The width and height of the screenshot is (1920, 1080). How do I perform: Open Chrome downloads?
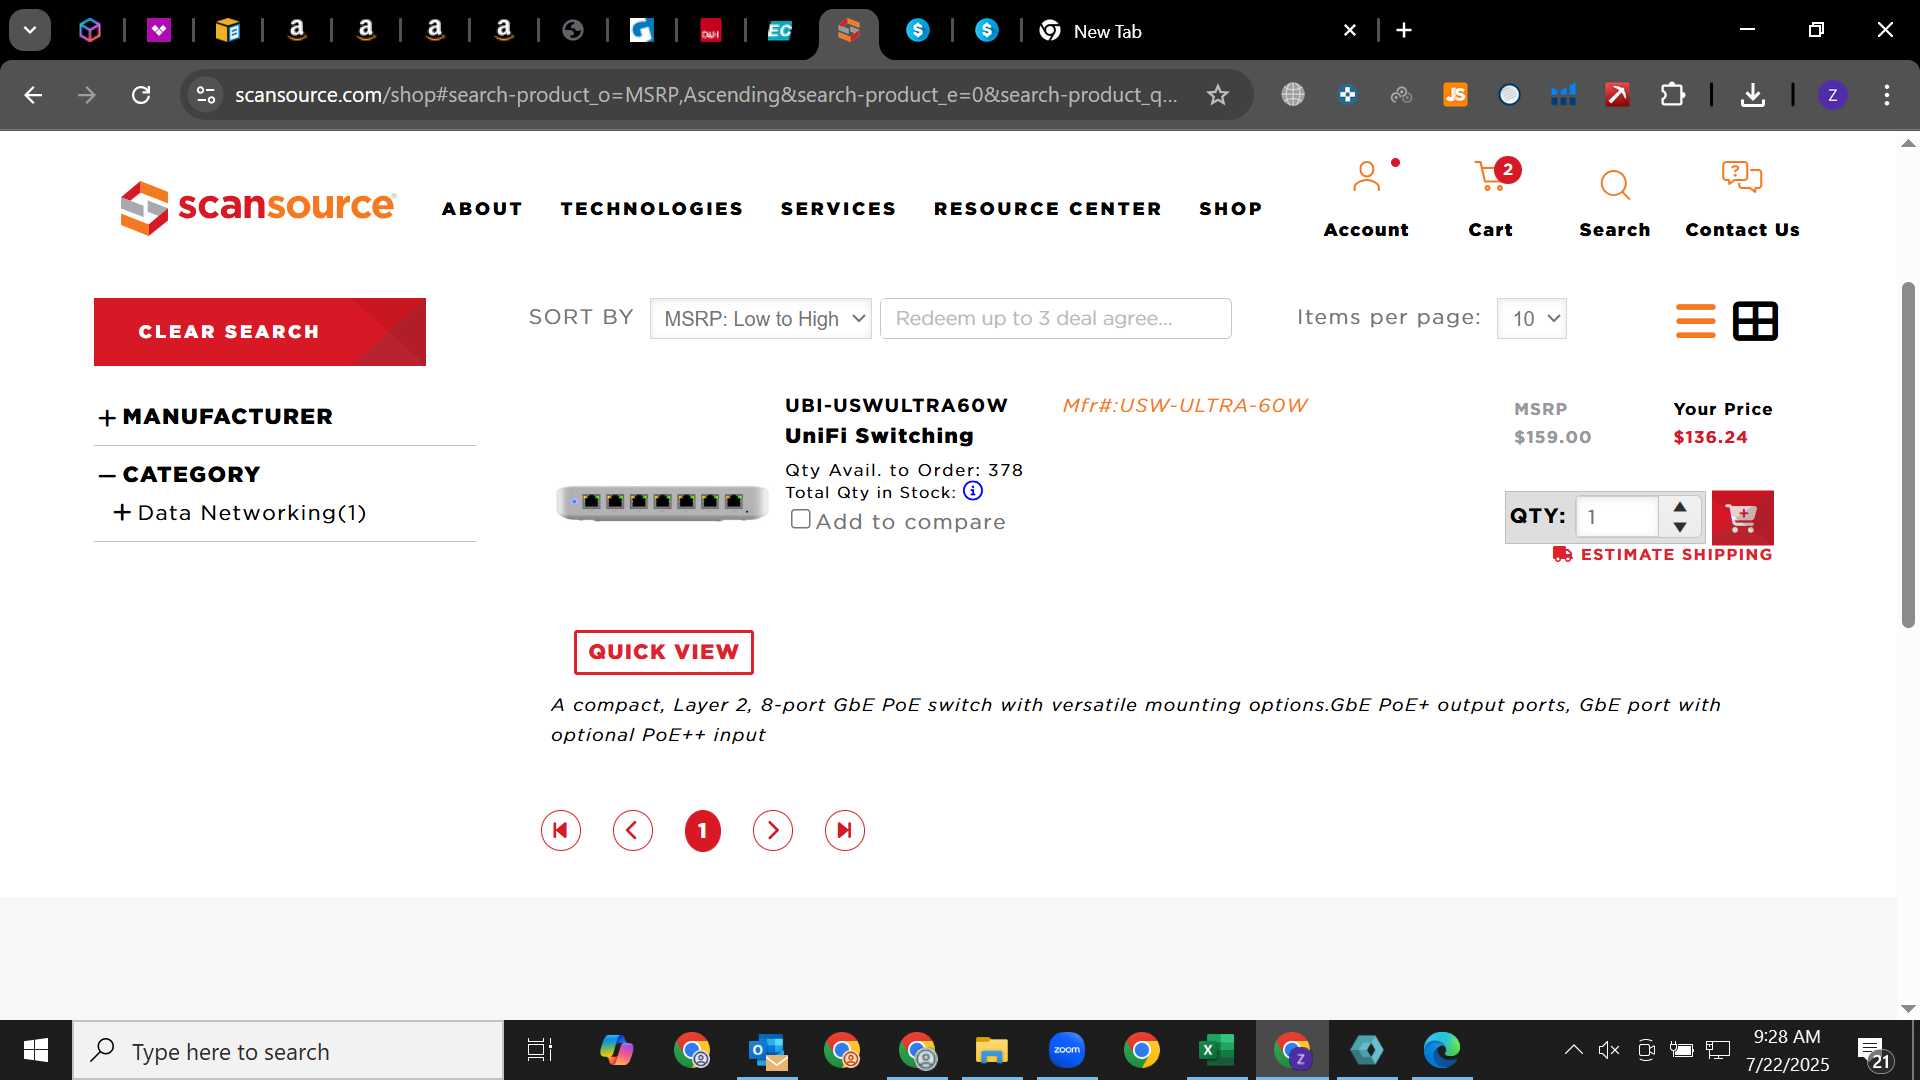[x=1752, y=95]
